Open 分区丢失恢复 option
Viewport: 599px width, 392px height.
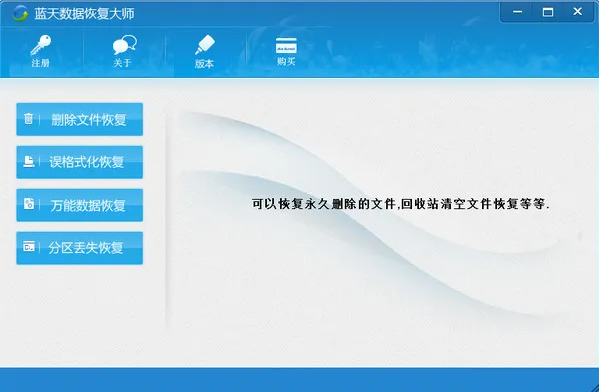79,248
